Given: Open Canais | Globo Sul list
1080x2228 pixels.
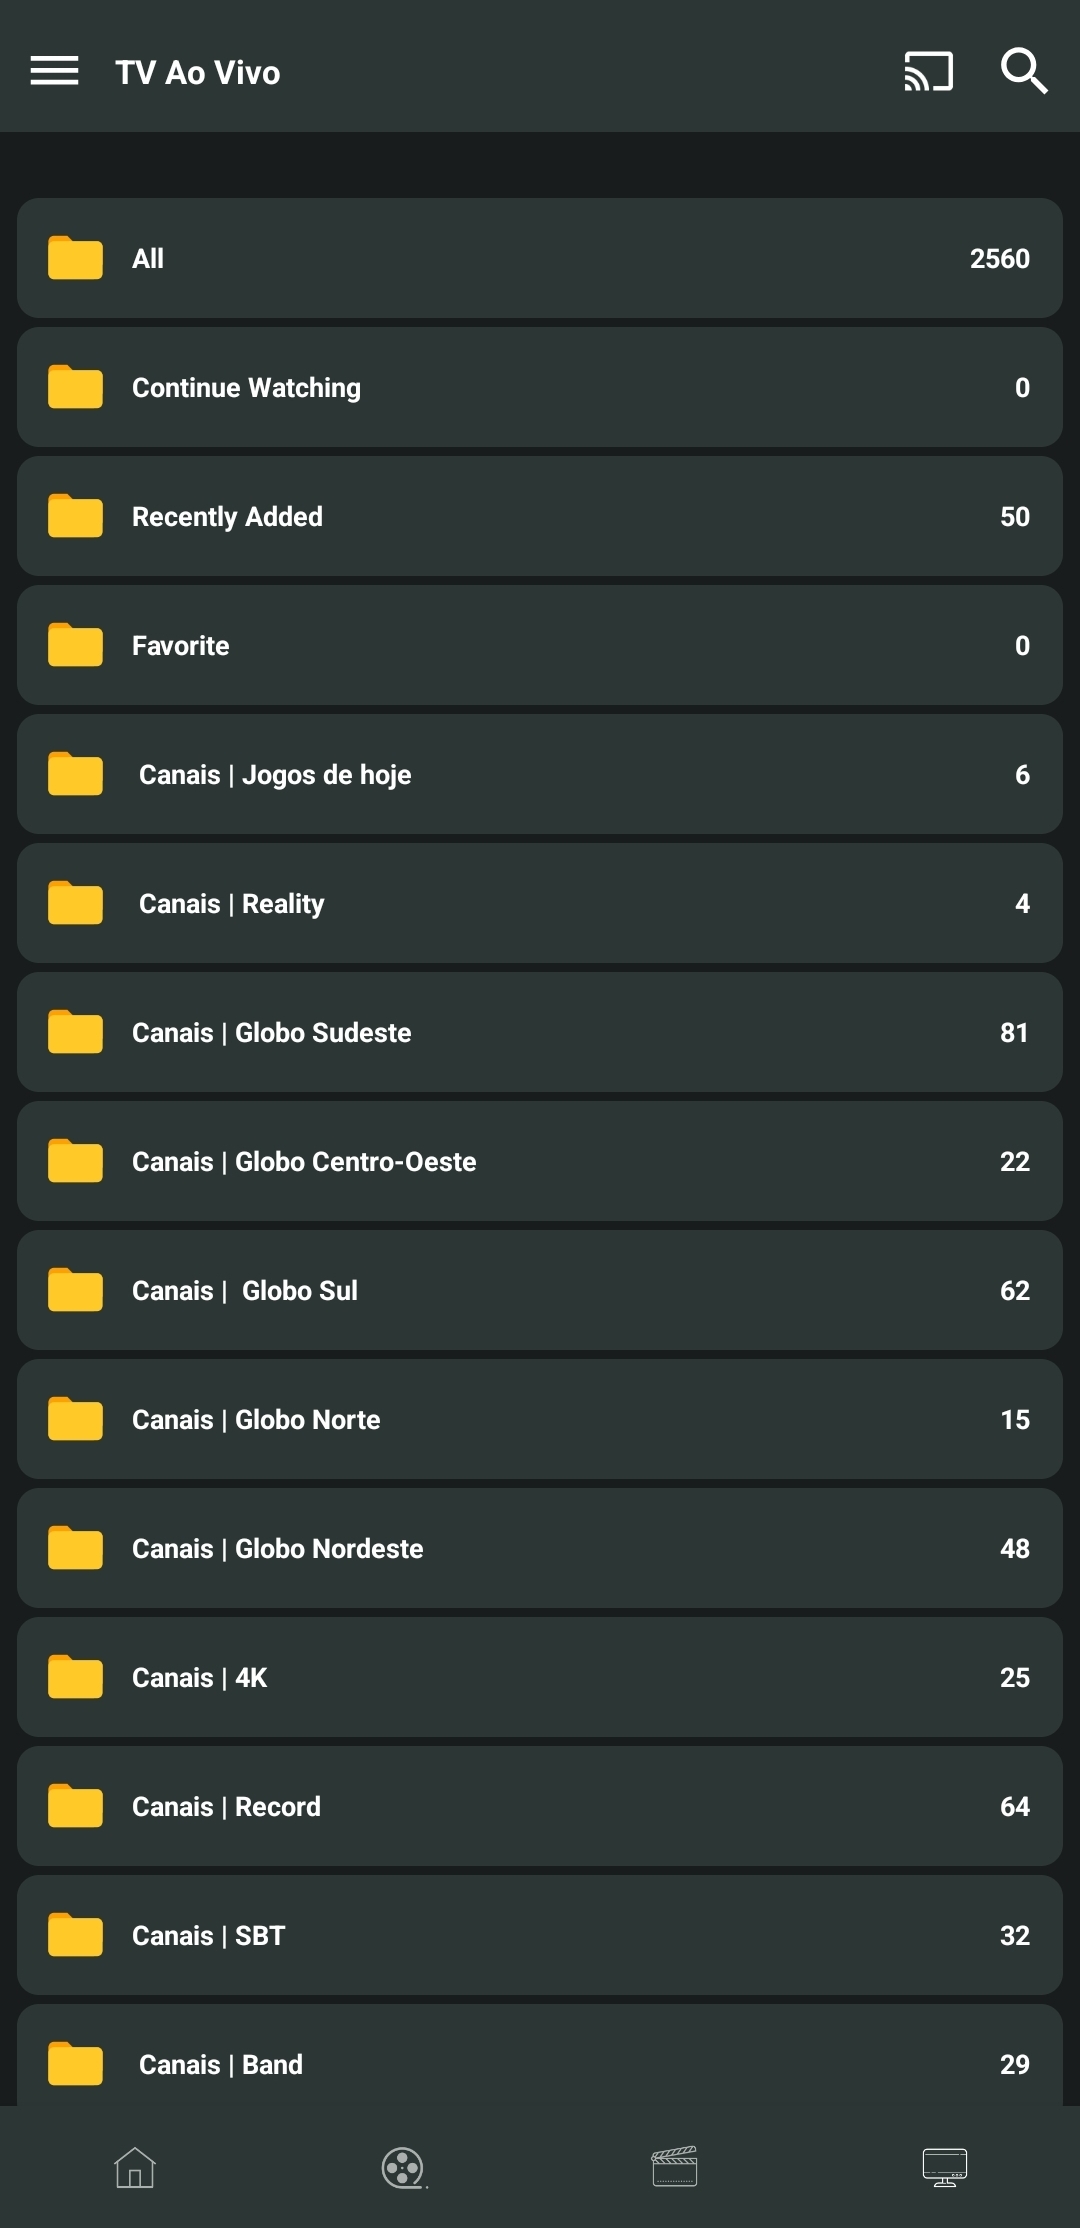Looking at the screenshot, I should point(540,1290).
